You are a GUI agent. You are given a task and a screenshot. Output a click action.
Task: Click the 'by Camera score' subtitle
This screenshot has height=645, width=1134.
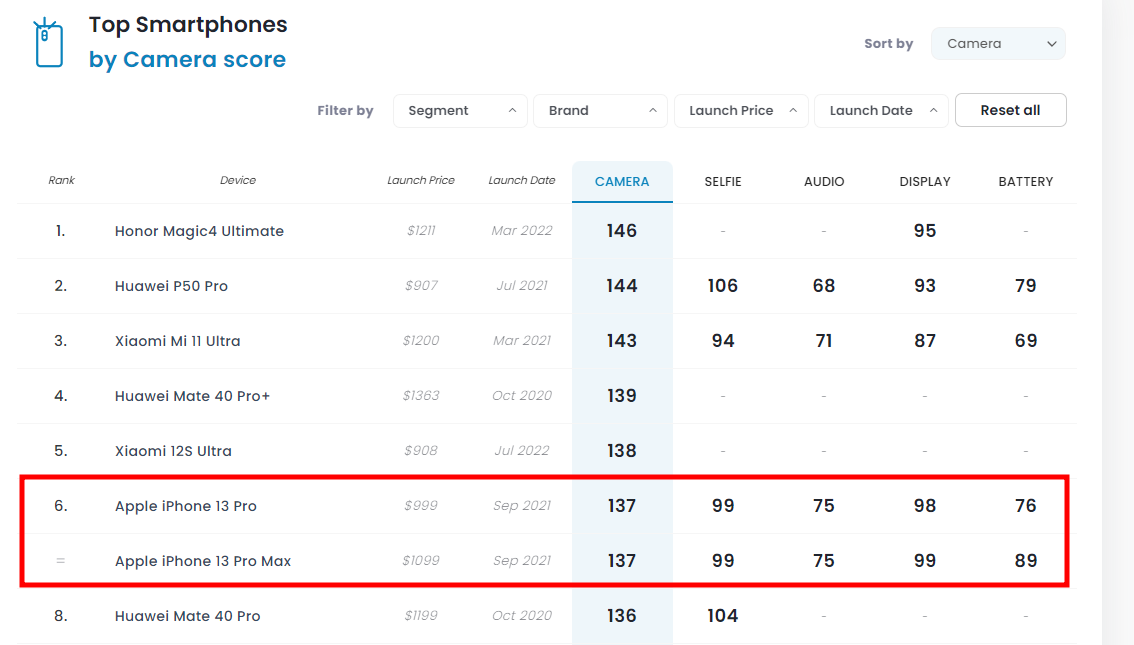coord(187,59)
